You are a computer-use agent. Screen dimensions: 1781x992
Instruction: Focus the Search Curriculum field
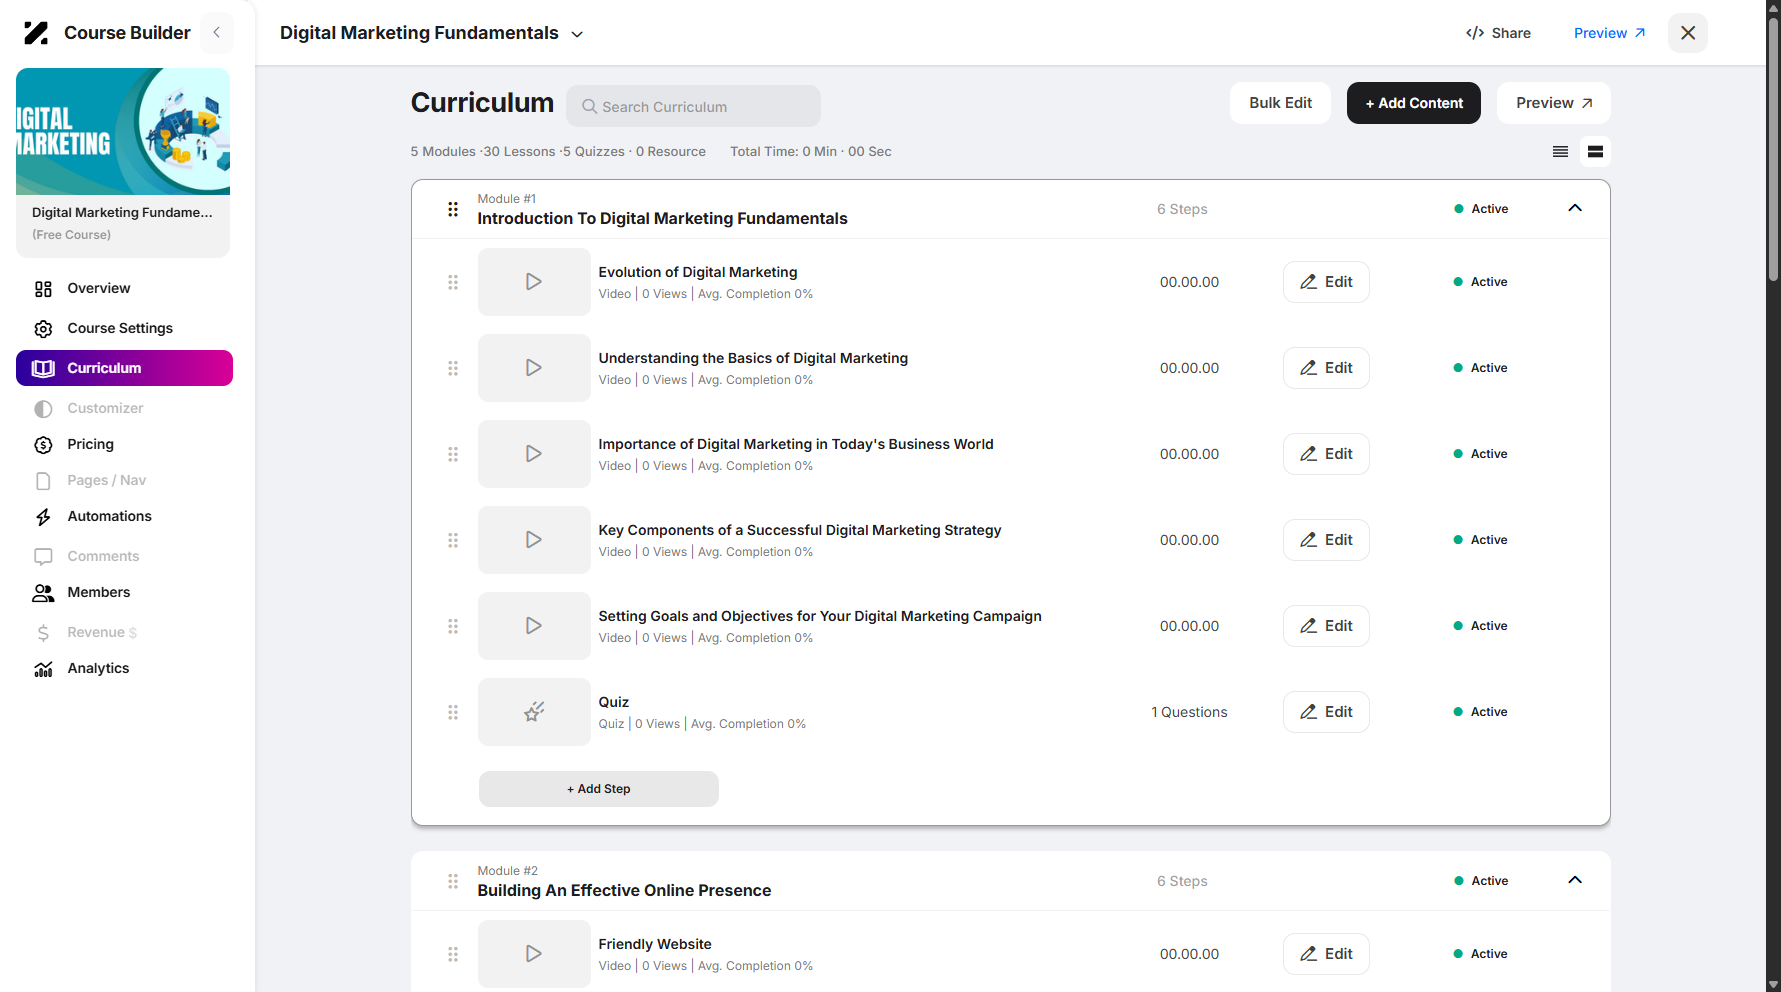tap(694, 106)
